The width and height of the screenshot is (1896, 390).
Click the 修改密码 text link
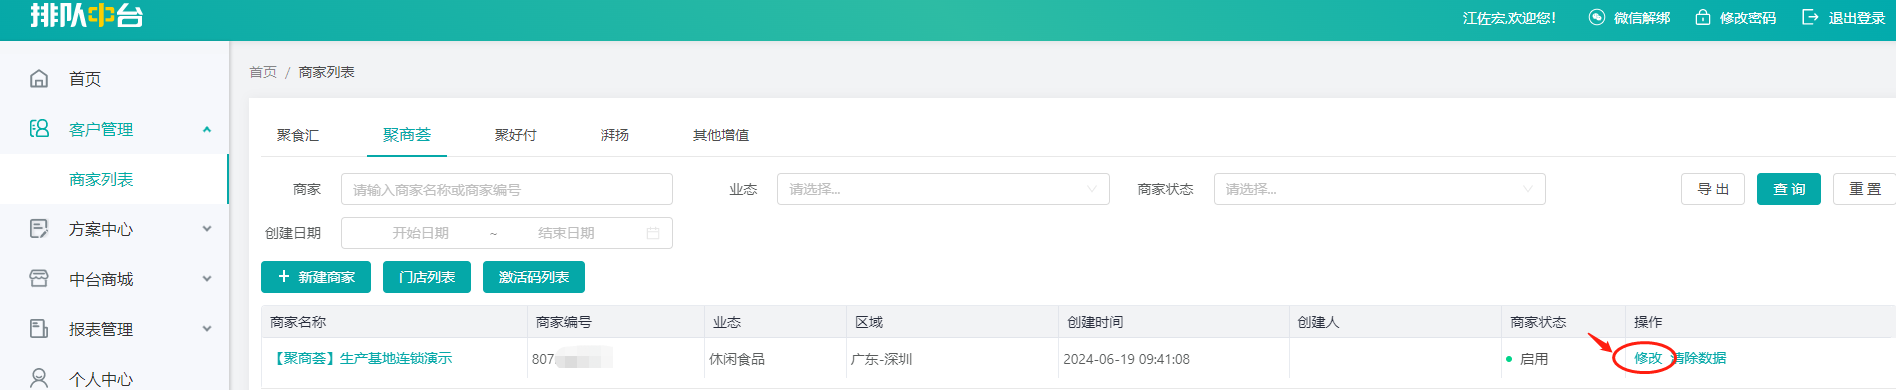tap(1748, 18)
